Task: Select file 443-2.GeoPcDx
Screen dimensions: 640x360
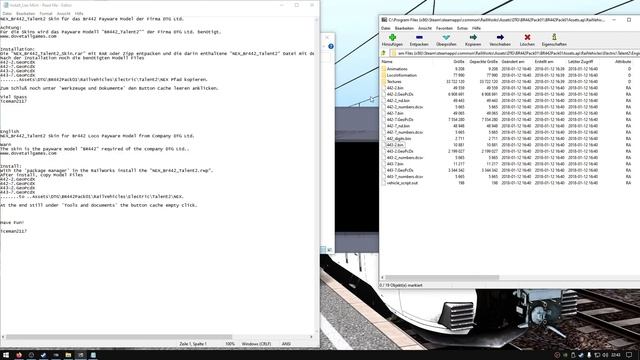Action: click(x=400, y=151)
